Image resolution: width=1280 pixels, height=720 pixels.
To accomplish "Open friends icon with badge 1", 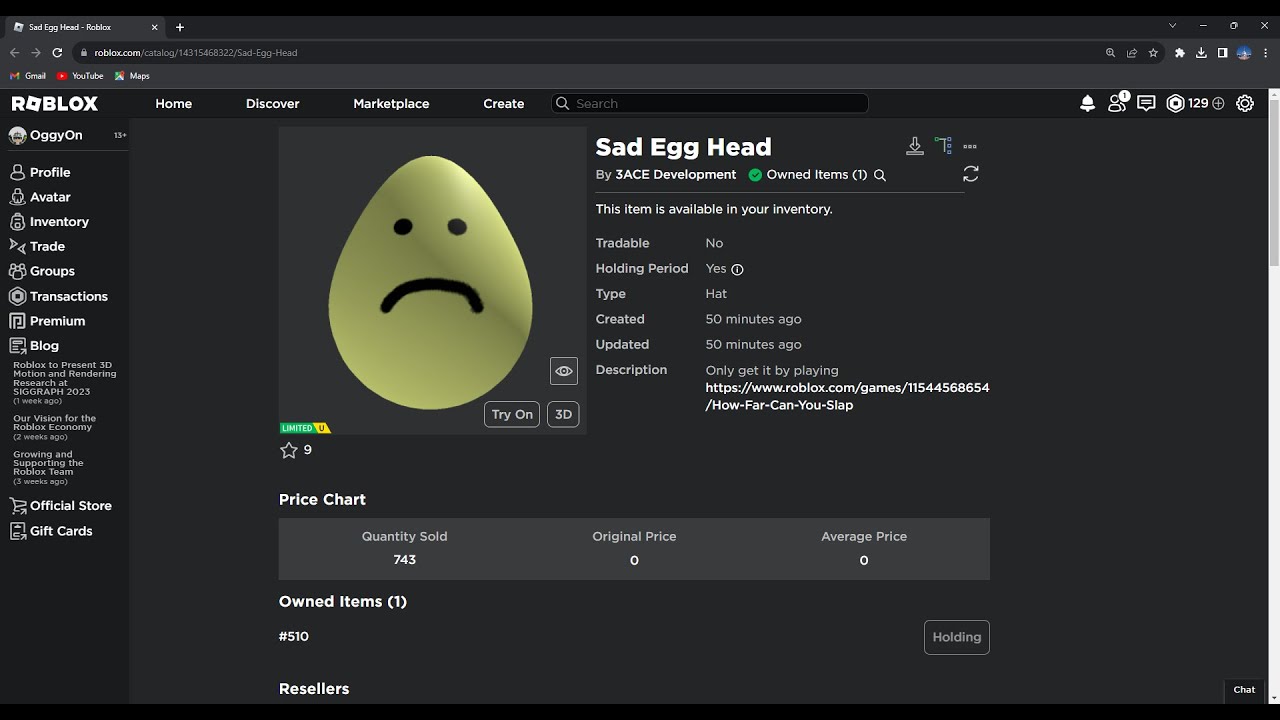I will 1118,103.
